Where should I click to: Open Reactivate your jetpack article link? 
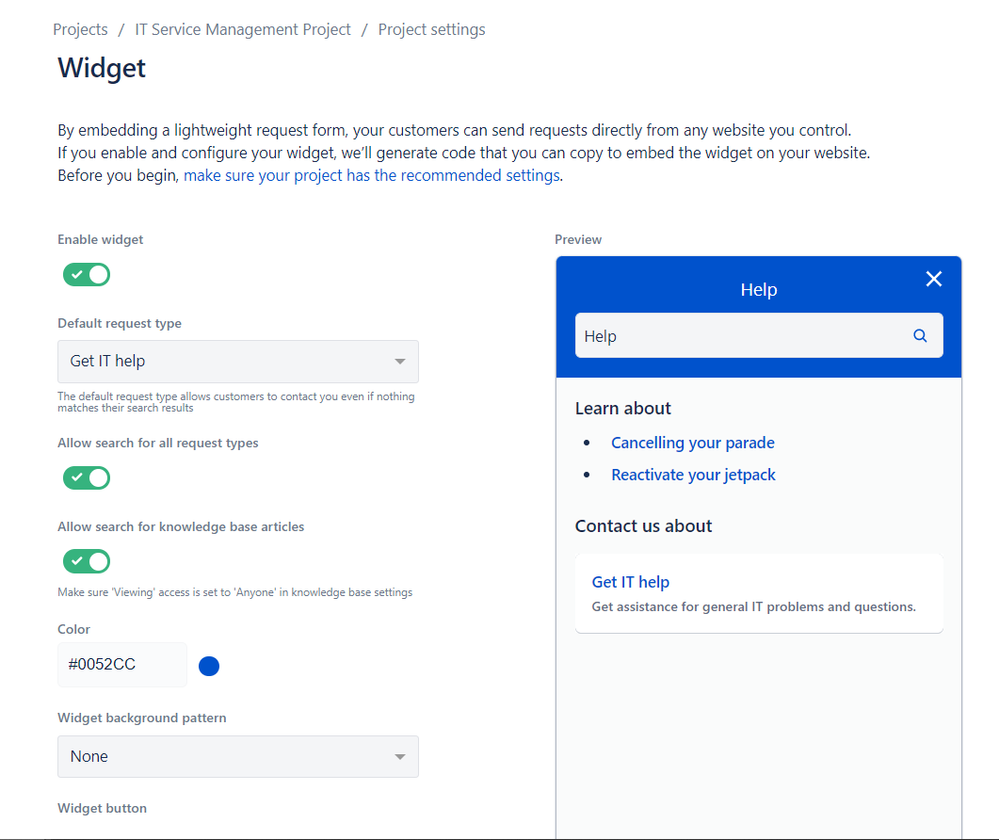point(693,475)
